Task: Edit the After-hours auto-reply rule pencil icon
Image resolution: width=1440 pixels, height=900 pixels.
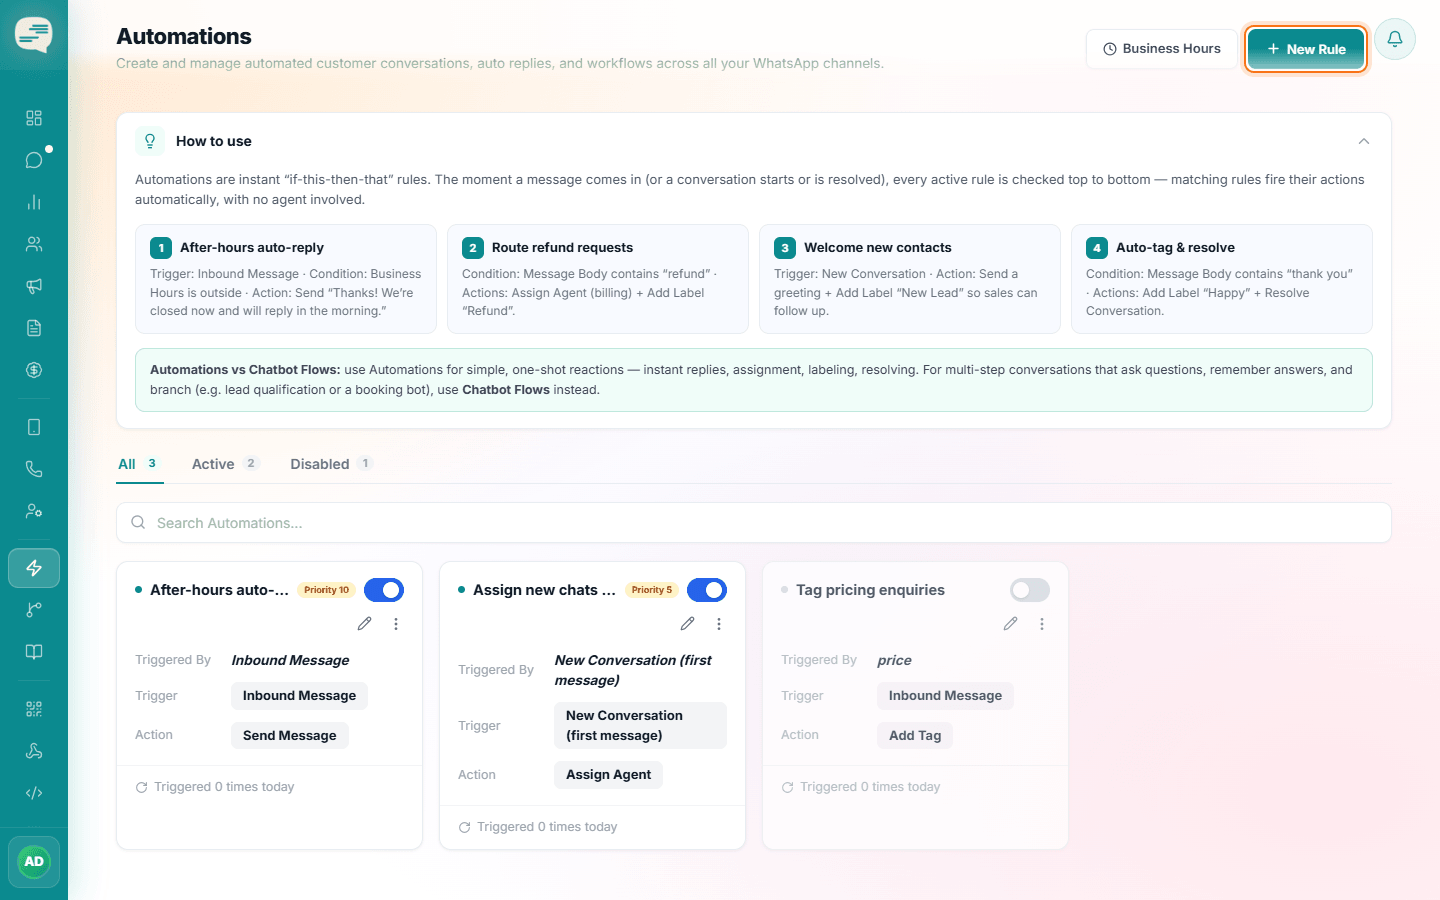Action: 365,624
